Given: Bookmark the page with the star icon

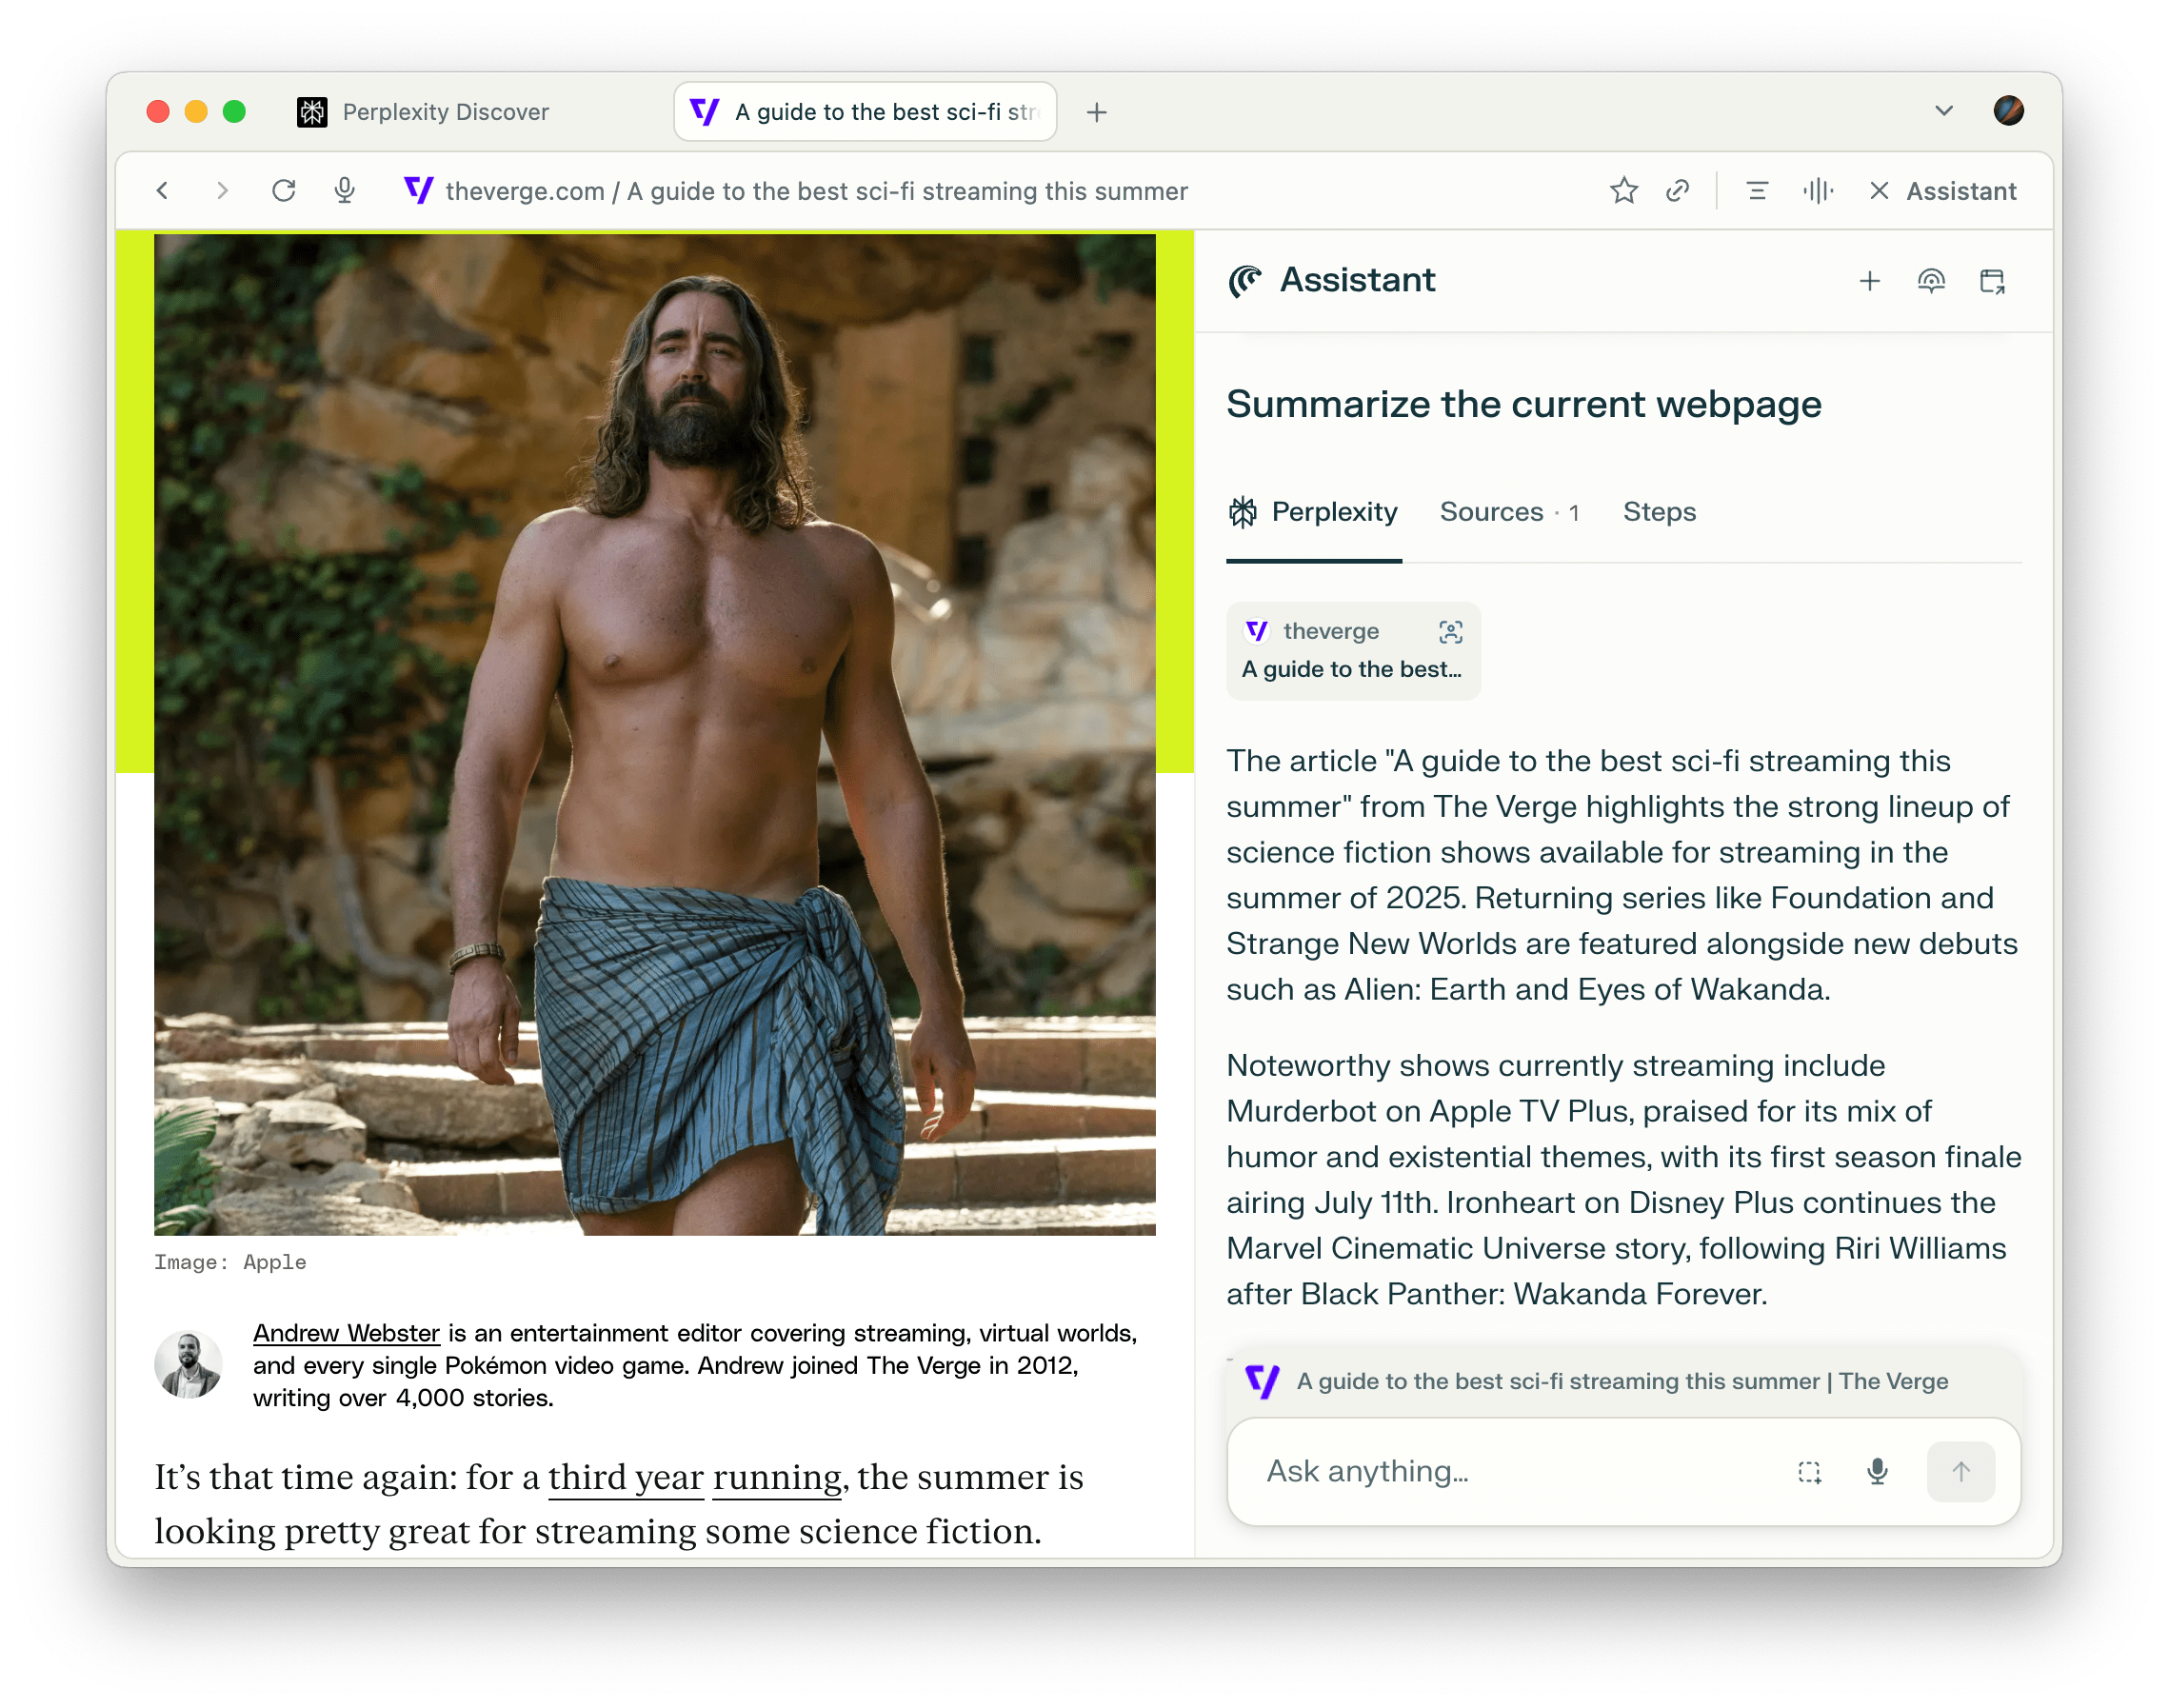Looking at the screenshot, I should tap(1624, 190).
